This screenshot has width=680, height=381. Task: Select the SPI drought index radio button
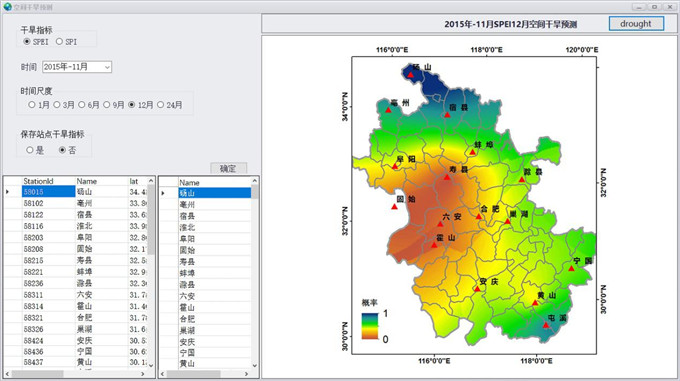pyautogui.click(x=66, y=42)
